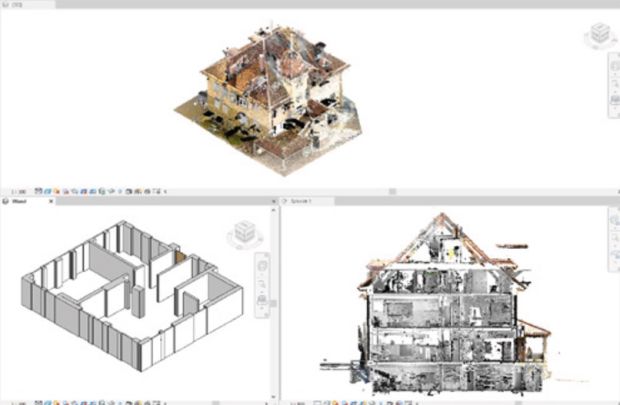This screenshot has height=405, width=620.
Task: Expand Zoom dropdown in wall model navigation bar
Action: pyautogui.click(x=262, y=292)
